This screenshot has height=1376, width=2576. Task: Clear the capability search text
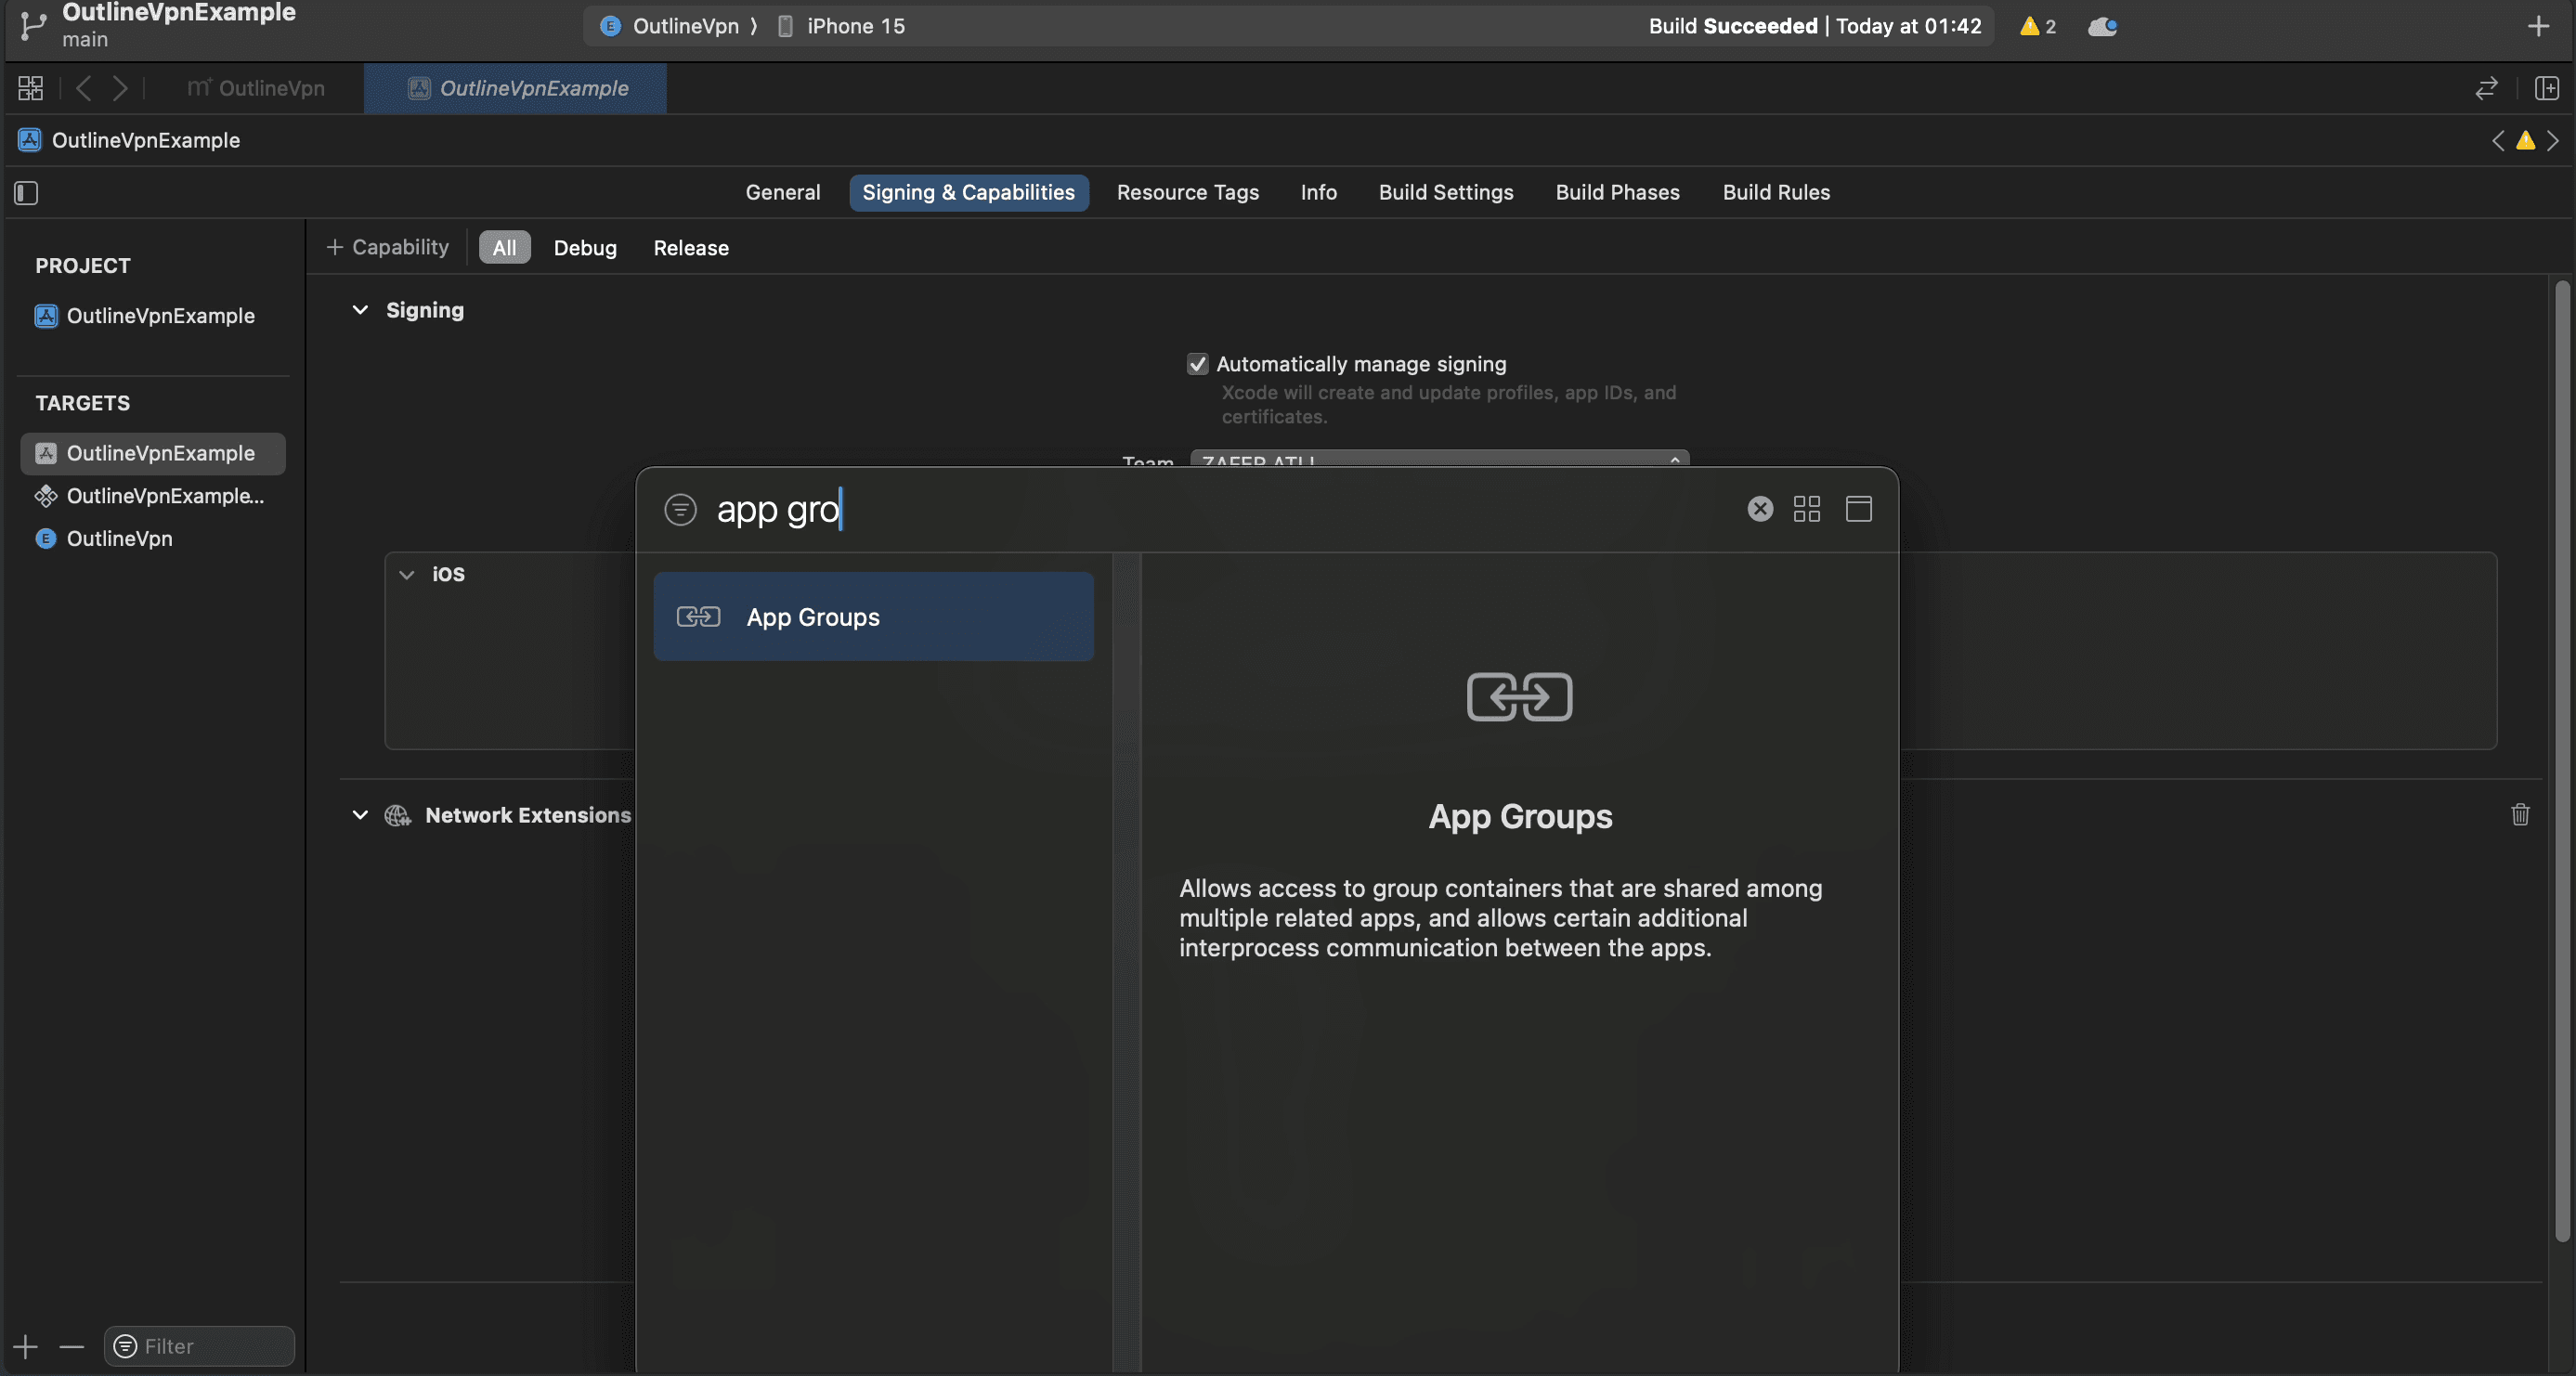1760,509
